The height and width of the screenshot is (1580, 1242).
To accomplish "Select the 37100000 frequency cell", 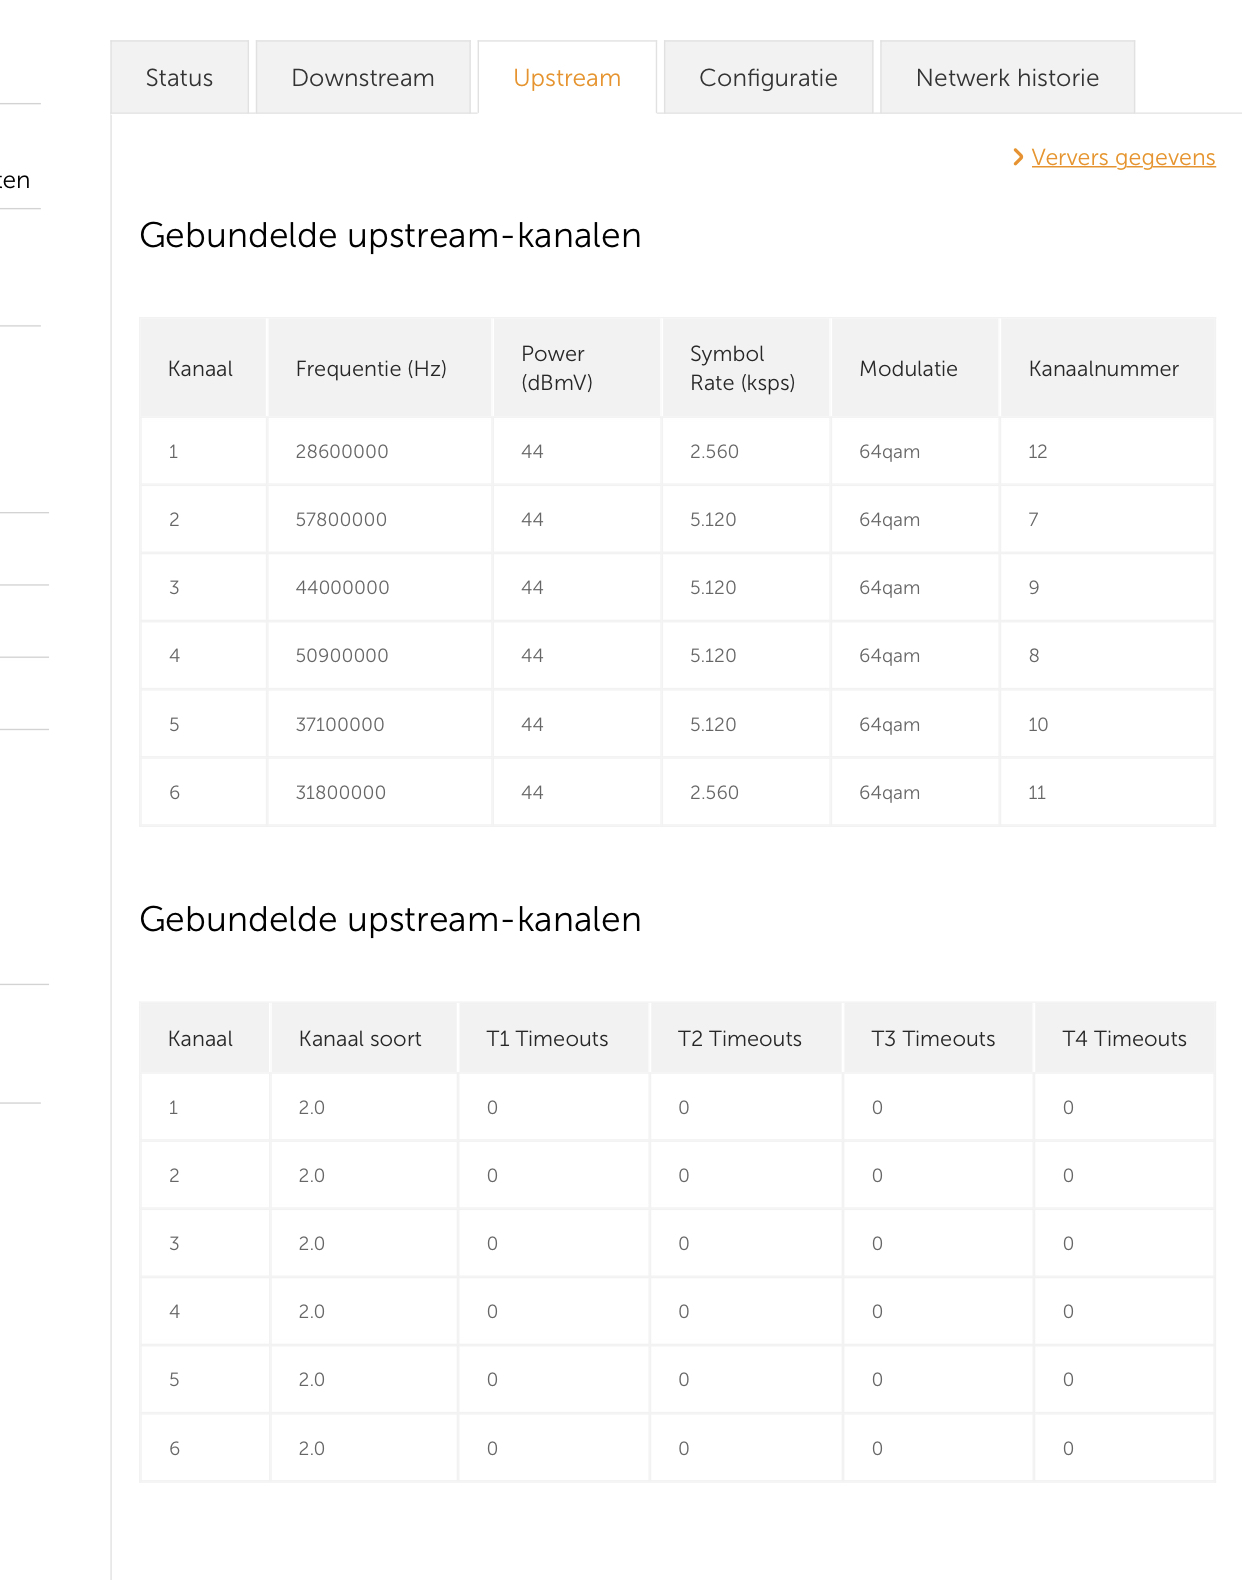I will pyautogui.click(x=340, y=725).
